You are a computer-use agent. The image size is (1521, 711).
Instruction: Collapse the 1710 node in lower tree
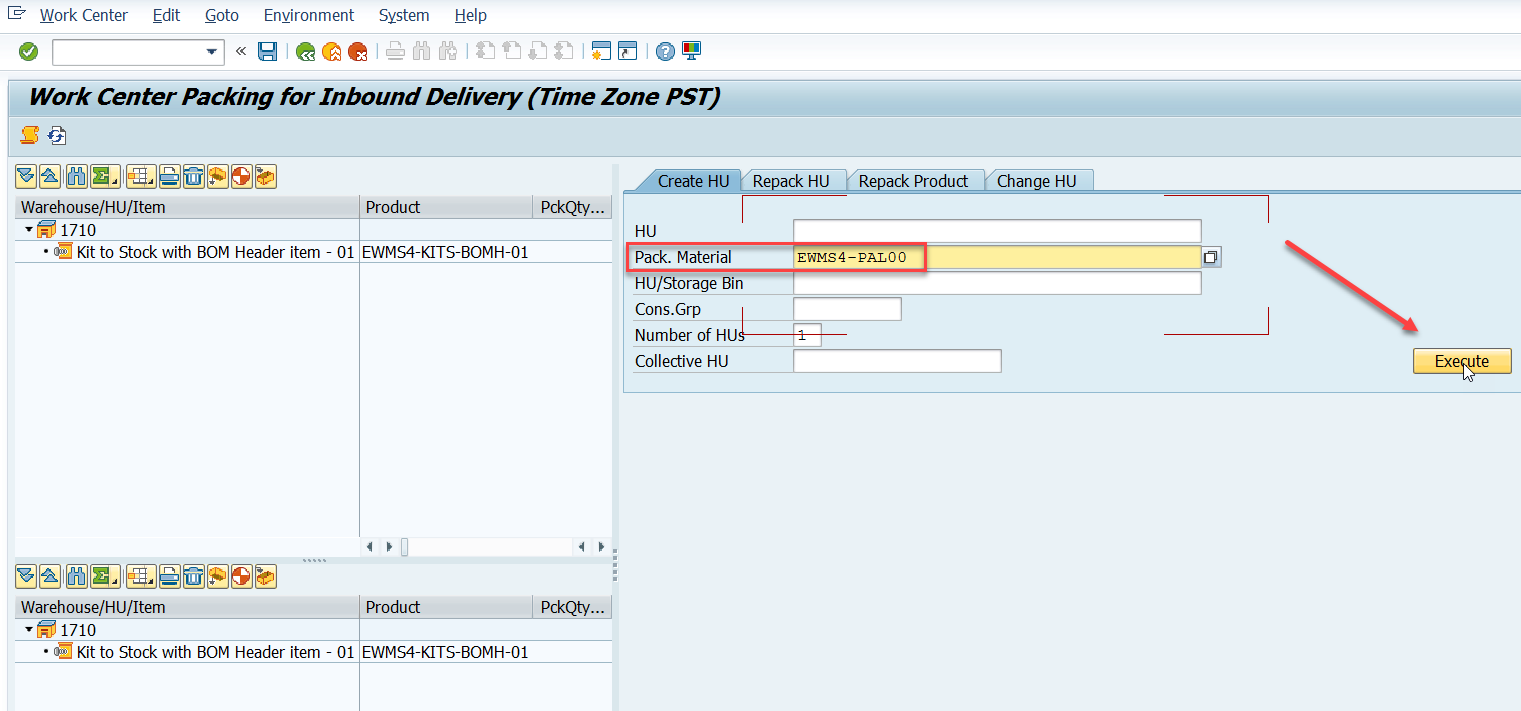click(x=29, y=630)
